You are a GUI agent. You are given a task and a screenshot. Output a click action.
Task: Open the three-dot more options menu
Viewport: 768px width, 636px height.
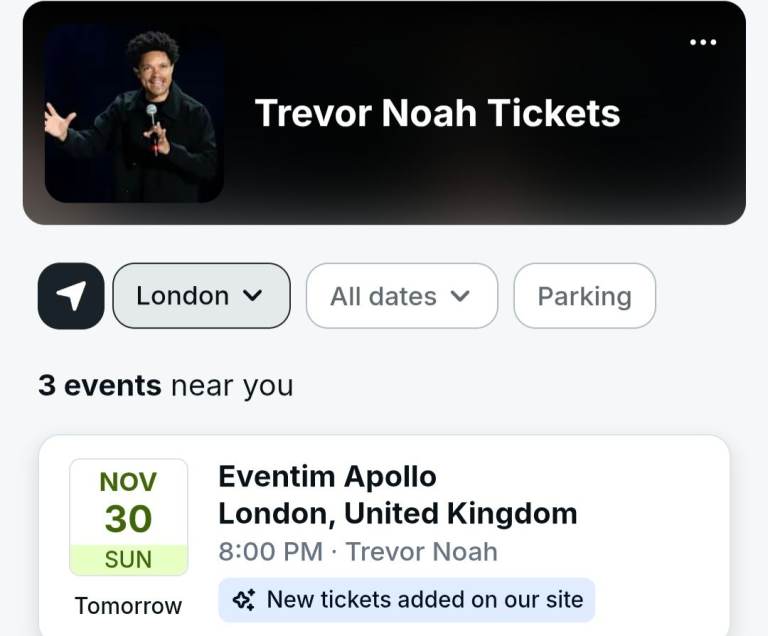[x=703, y=42]
